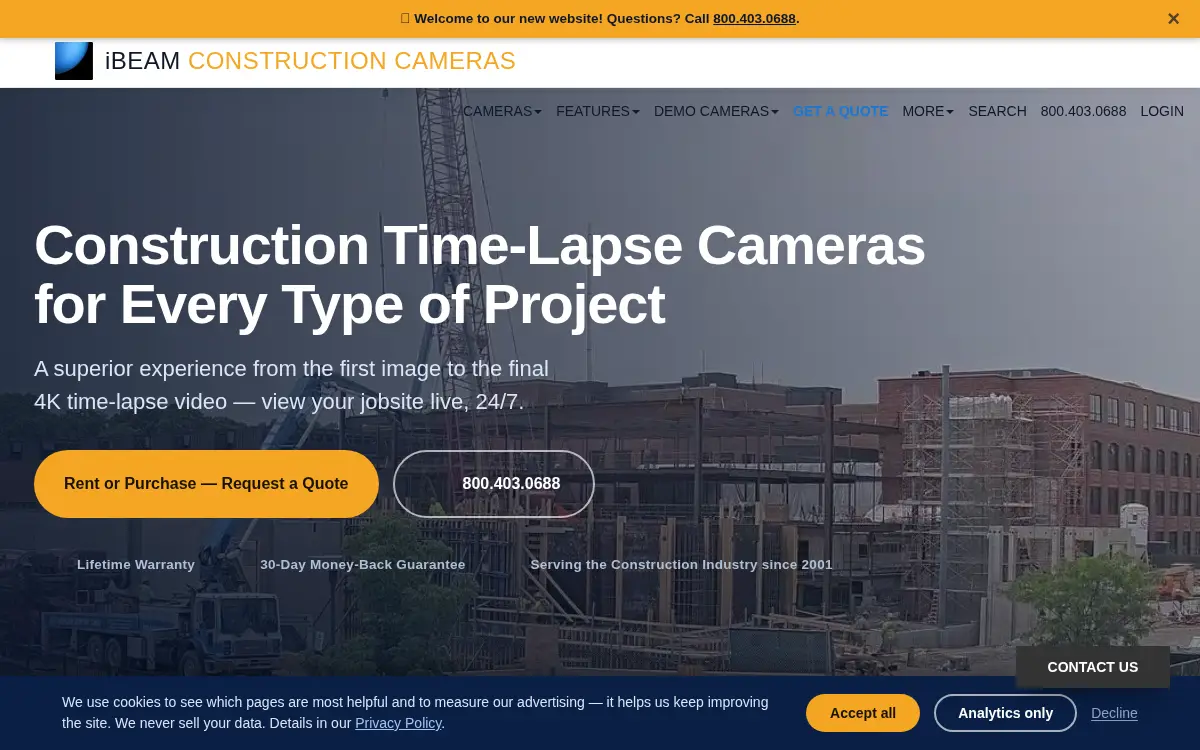Click Serving the Construction Industry since 2001

point(681,565)
